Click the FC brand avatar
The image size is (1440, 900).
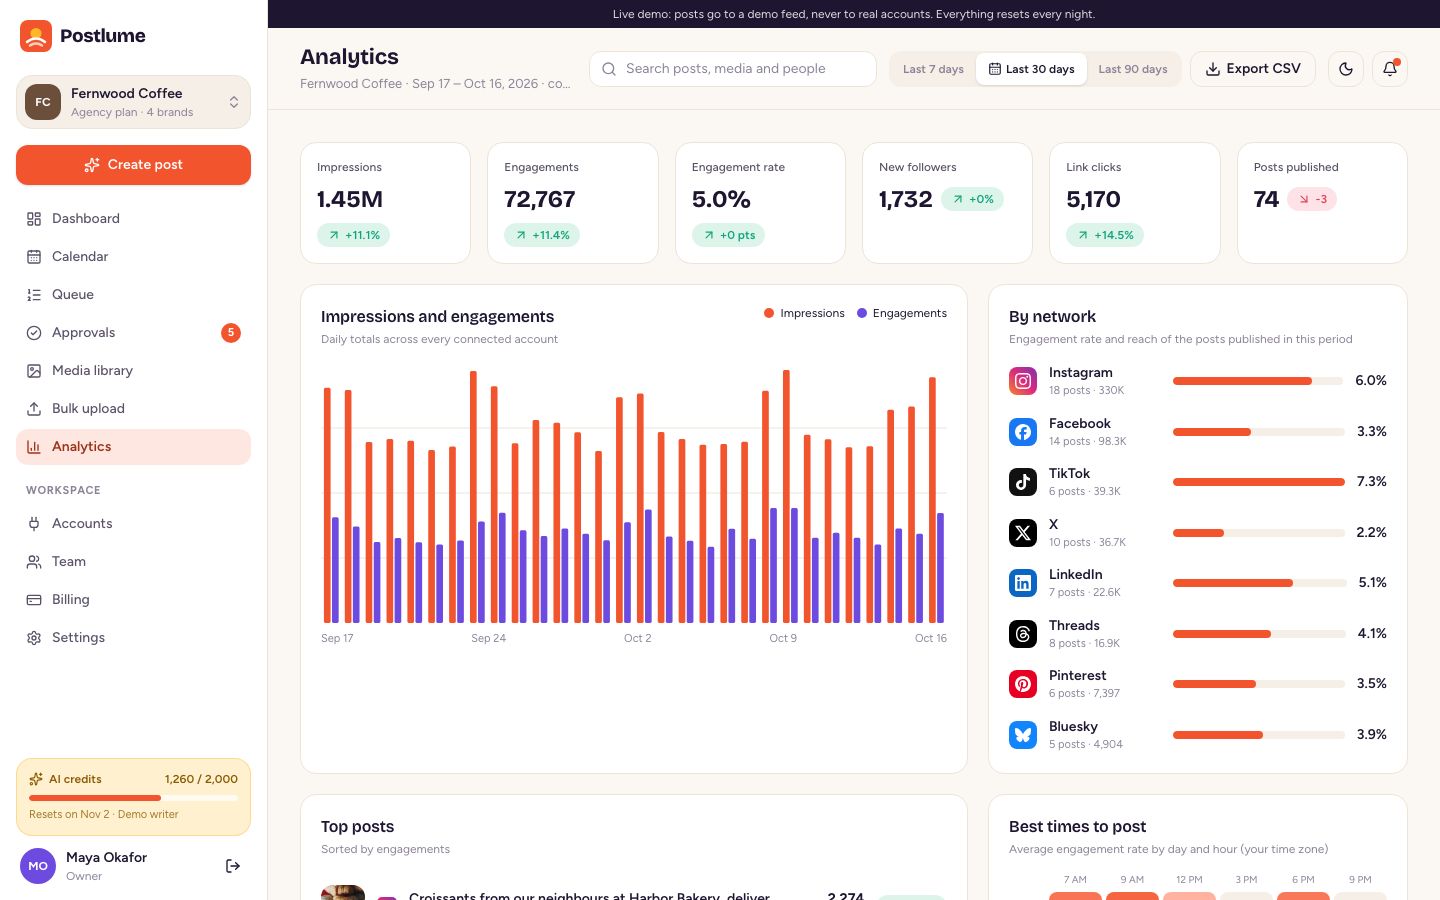pos(43,102)
